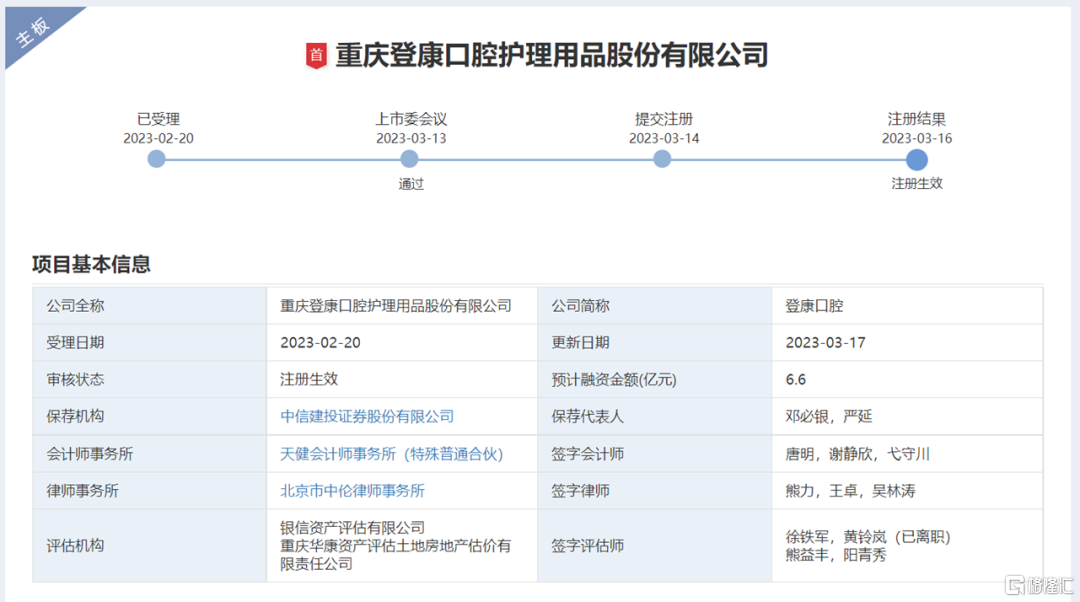Open the 天健会计师事务所 (特殊普通合伙) link
The width and height of the screenshot is (1080, 602).
tap(391, 454)
